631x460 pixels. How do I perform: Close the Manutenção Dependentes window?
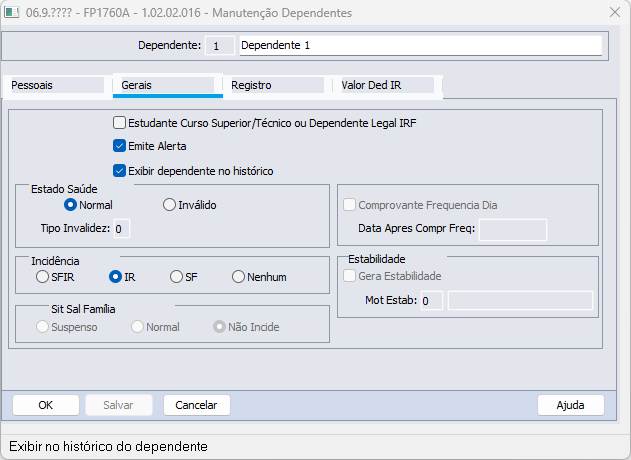(615, 12)
